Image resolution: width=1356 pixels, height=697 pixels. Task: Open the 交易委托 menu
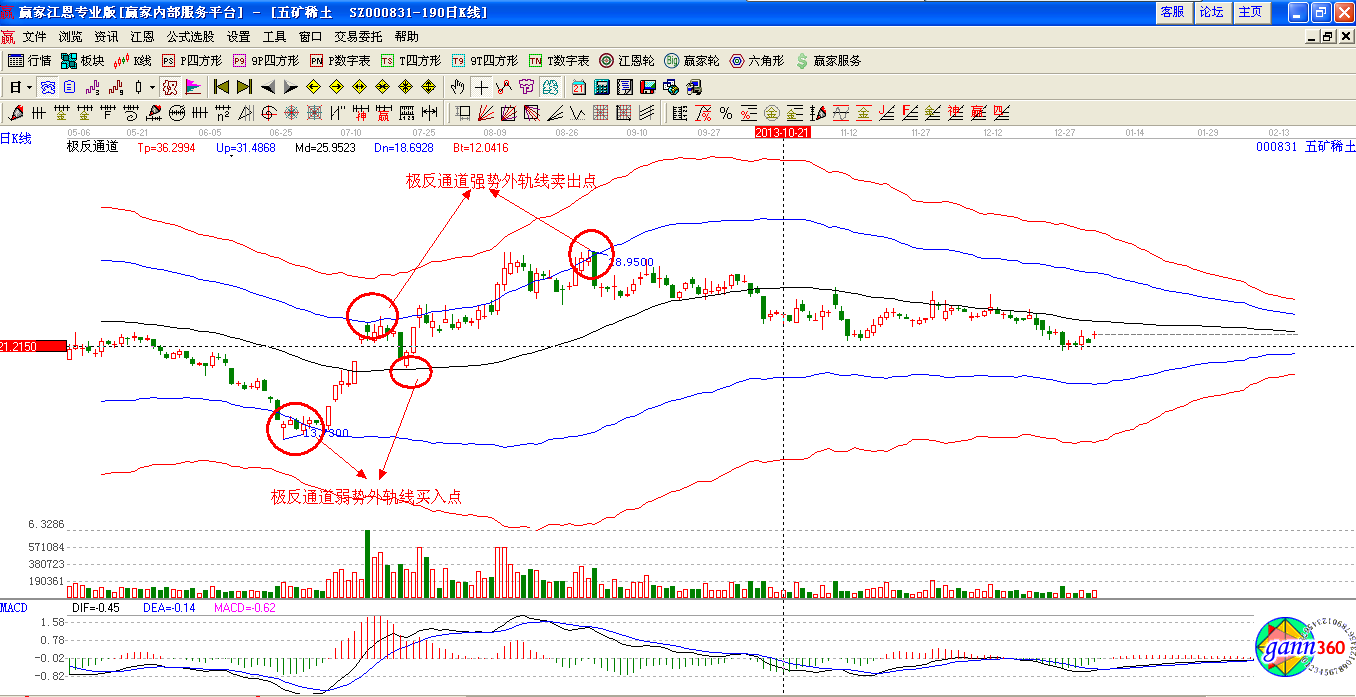coord(358,37)
